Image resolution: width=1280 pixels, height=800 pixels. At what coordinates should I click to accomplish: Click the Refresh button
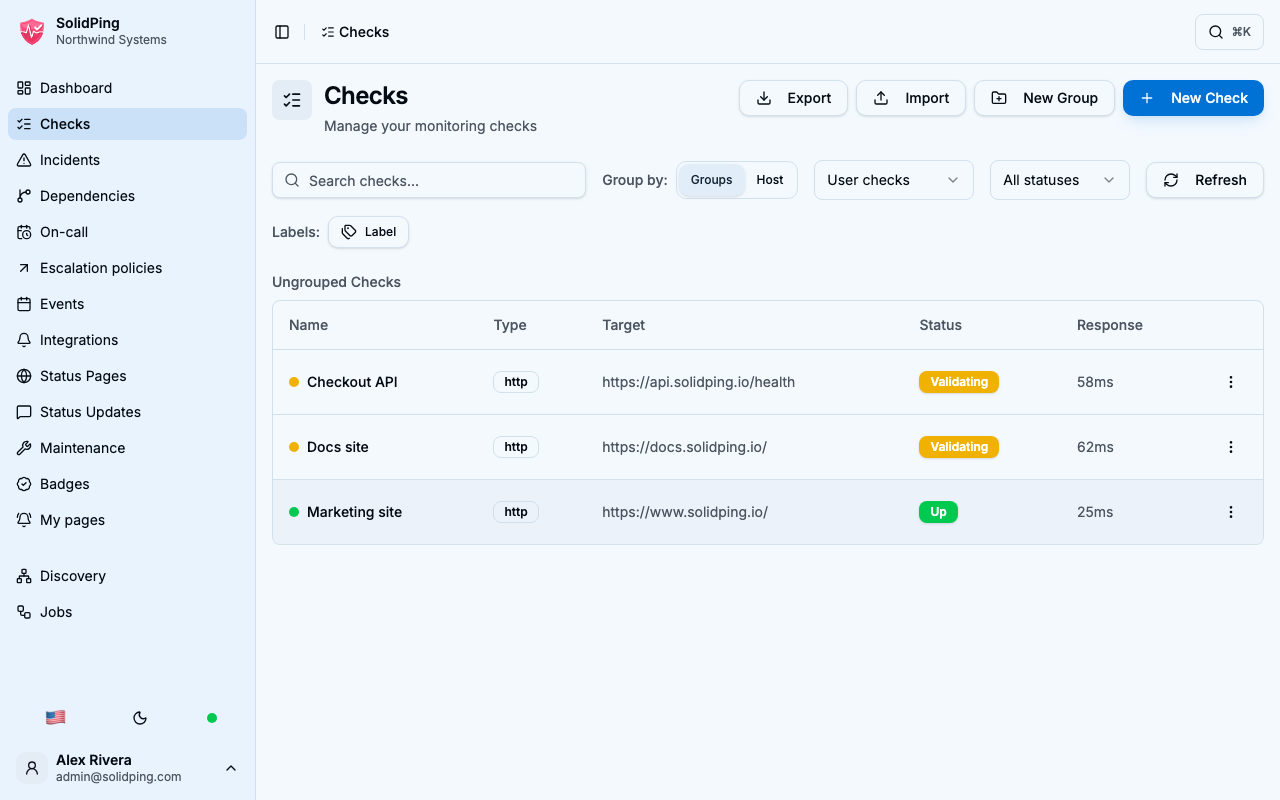tap(1205, 180)
